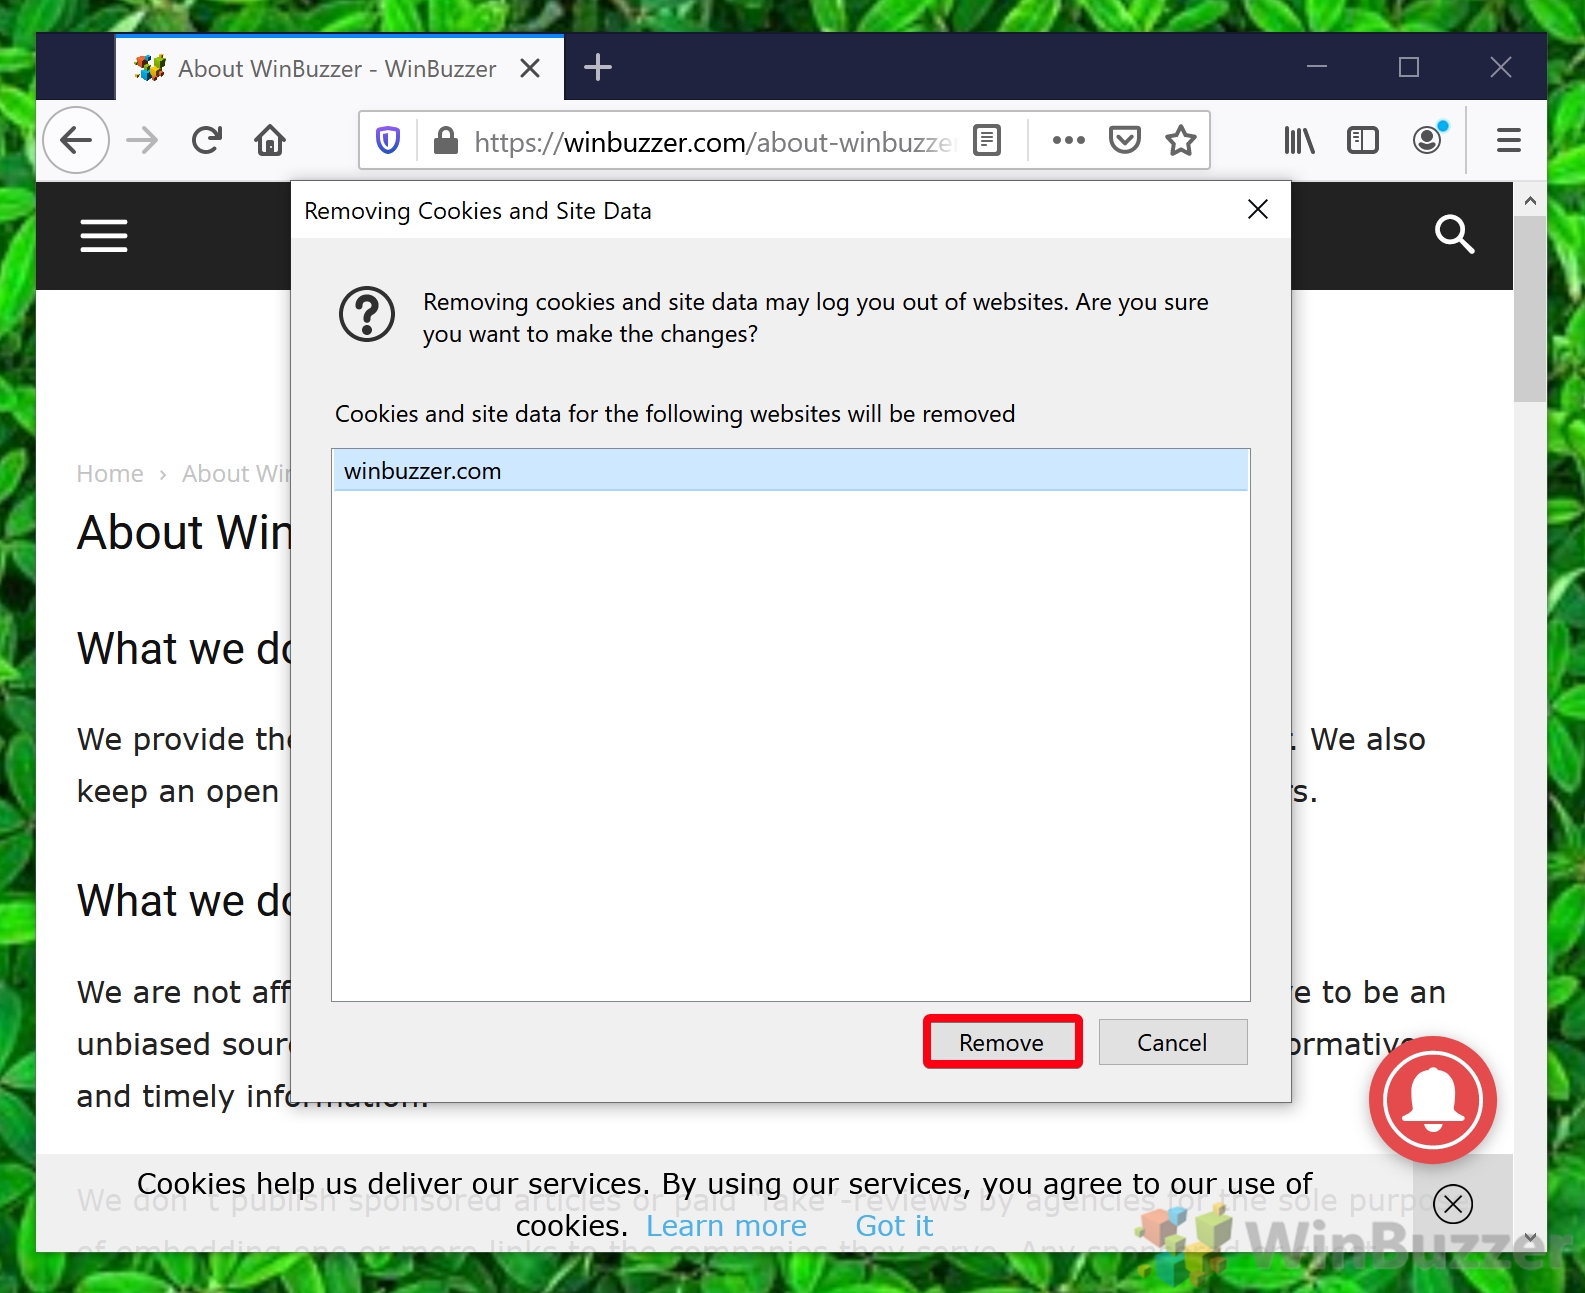Image resolution: width=1585 pixels, height=1293 pixels.
Task: Maximize the Firefox window
Action: [1409, 67]
